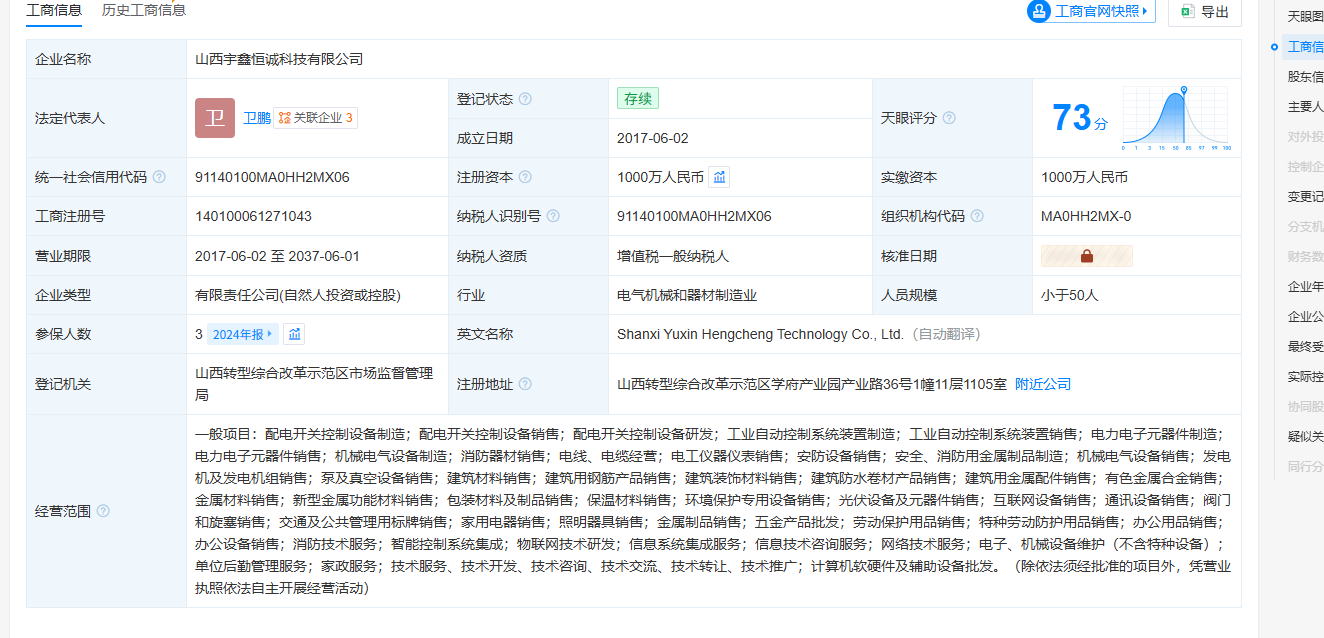The width and height of the screenshot is (1324, 638).
Task: Open the 附近公司 link
Action: click(1043, 384)
